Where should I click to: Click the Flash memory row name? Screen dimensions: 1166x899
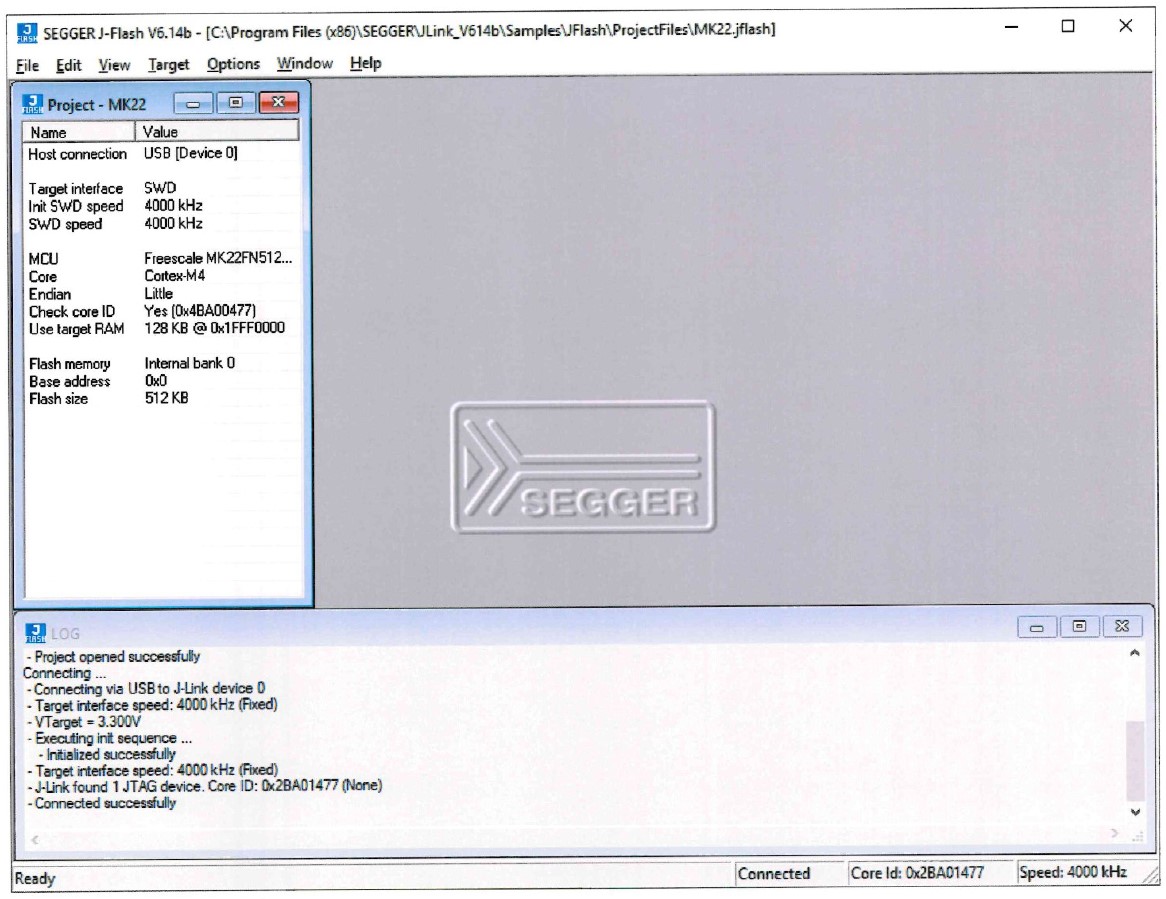(x=69, y=364)
